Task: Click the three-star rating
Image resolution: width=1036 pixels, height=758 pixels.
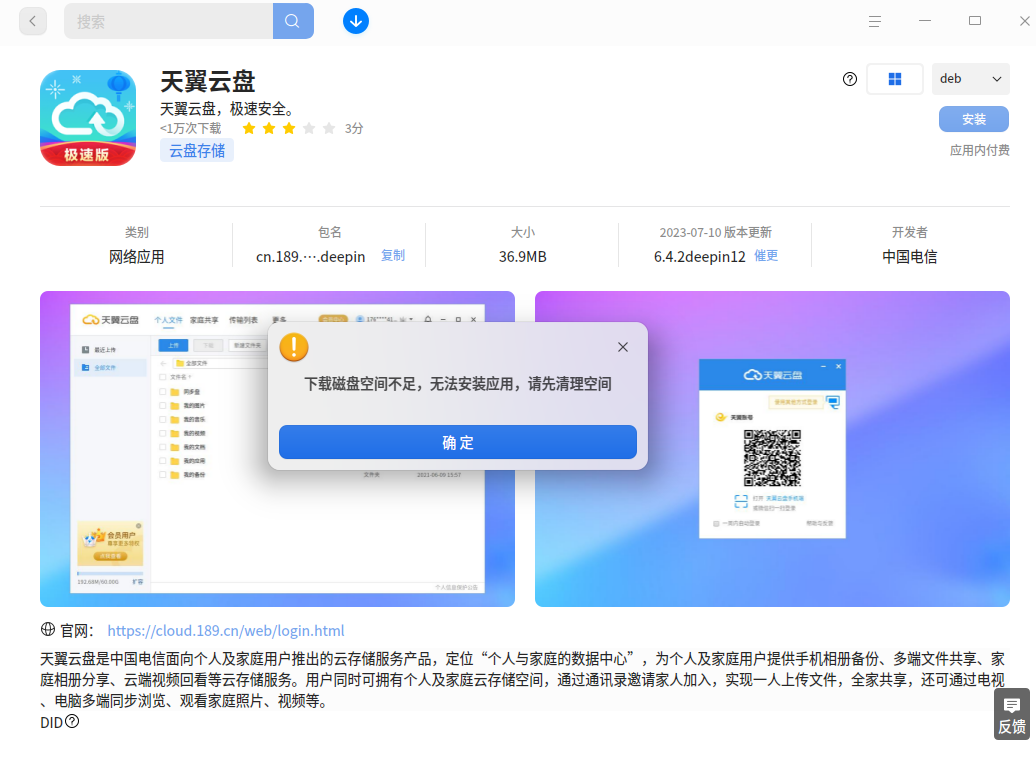Action: (289, 128)
